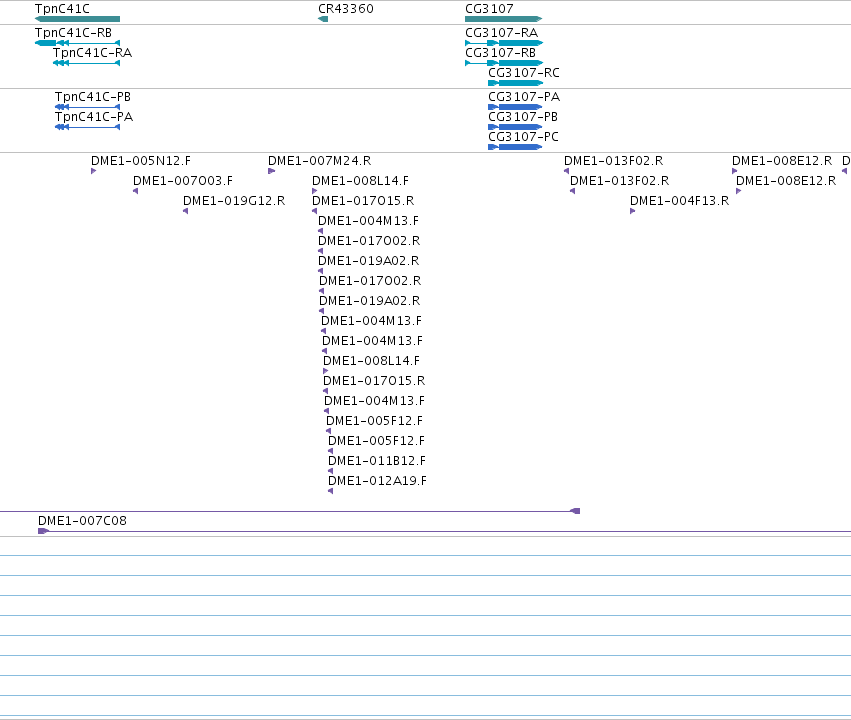
Task: Select the DME1-007M24.R BAC end label
Action: (x=320, y=161)
